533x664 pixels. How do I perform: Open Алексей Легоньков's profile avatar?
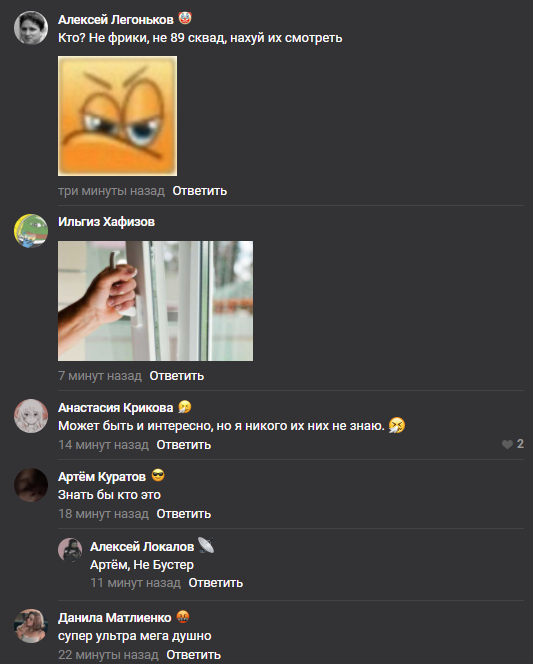pos(31,28)
